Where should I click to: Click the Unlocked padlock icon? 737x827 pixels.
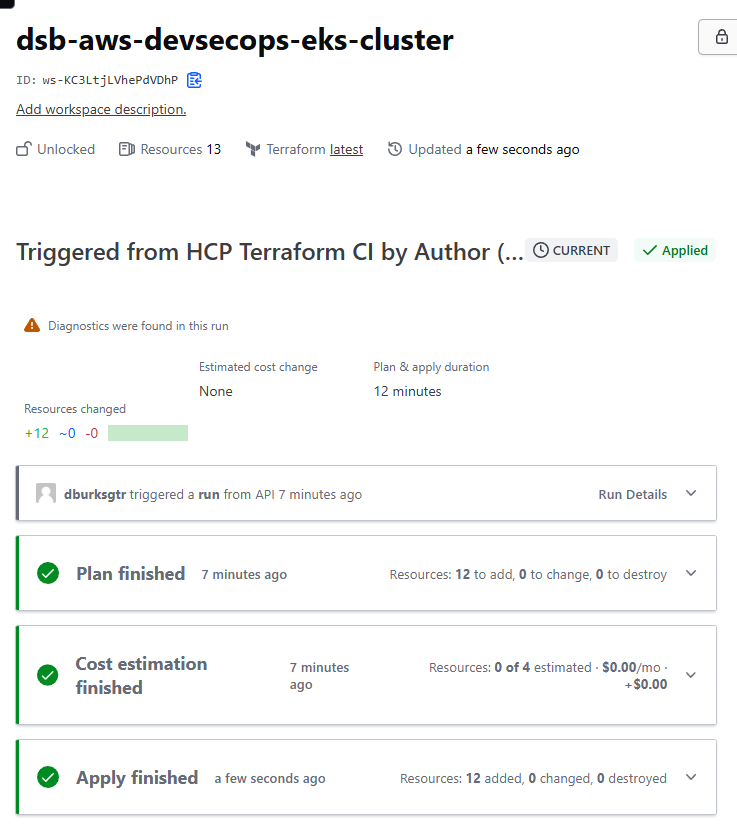coord(24,150)
